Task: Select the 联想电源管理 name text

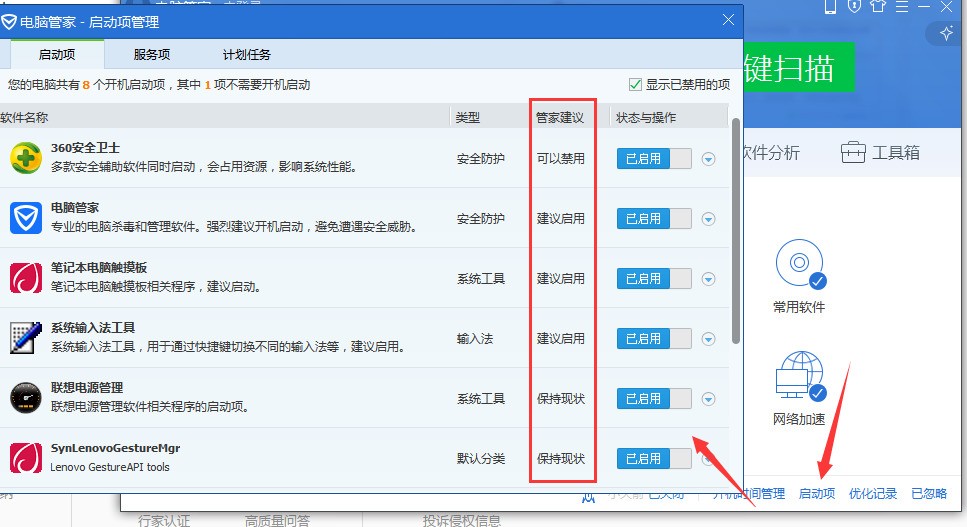Action: point(87,388)
